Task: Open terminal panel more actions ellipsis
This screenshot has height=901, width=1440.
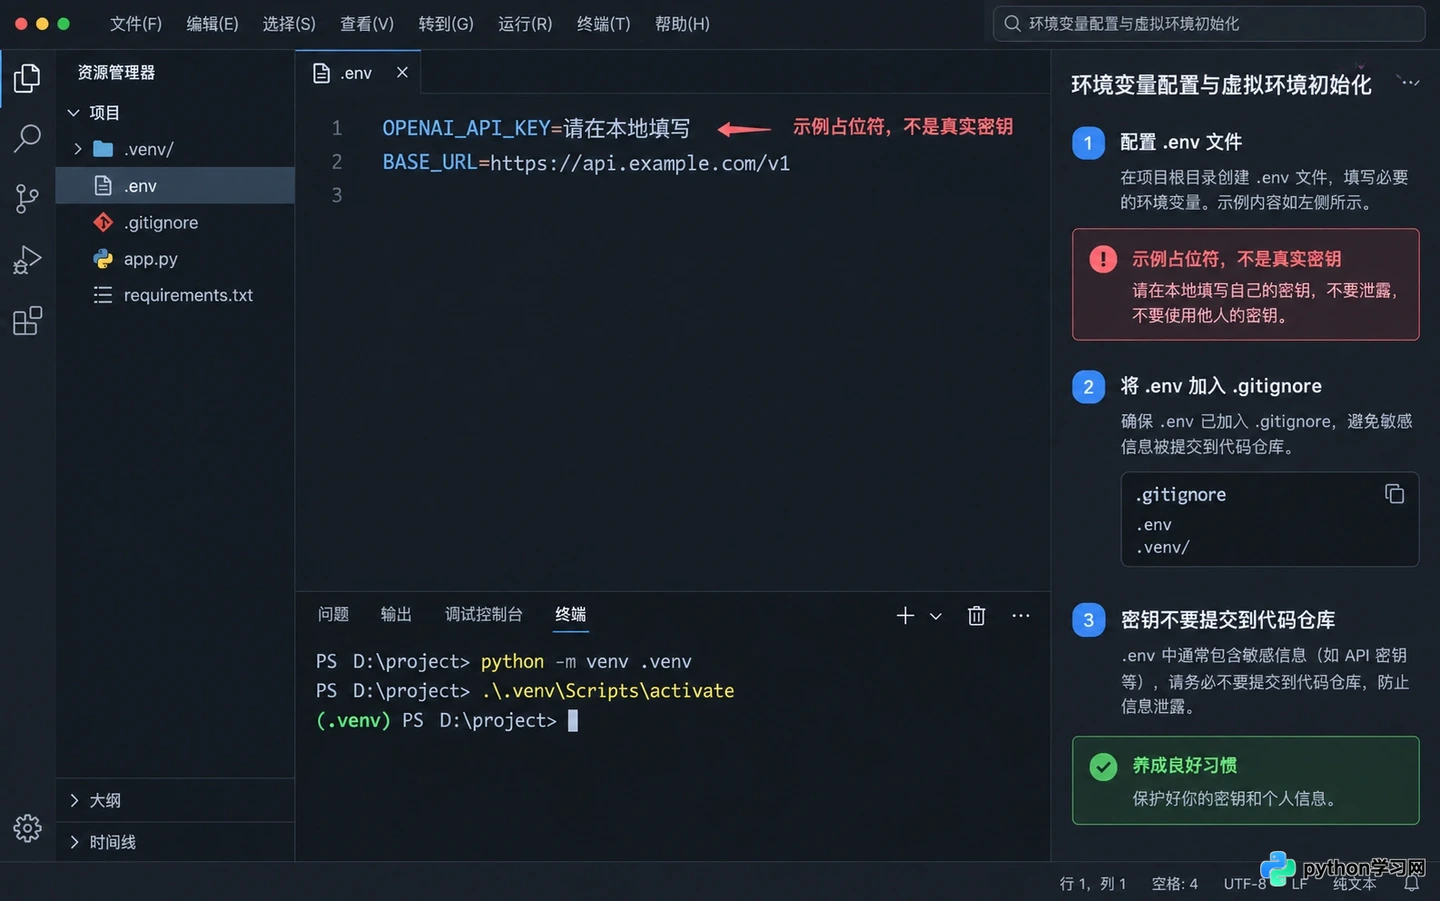Action: (x=1020, y=616)
